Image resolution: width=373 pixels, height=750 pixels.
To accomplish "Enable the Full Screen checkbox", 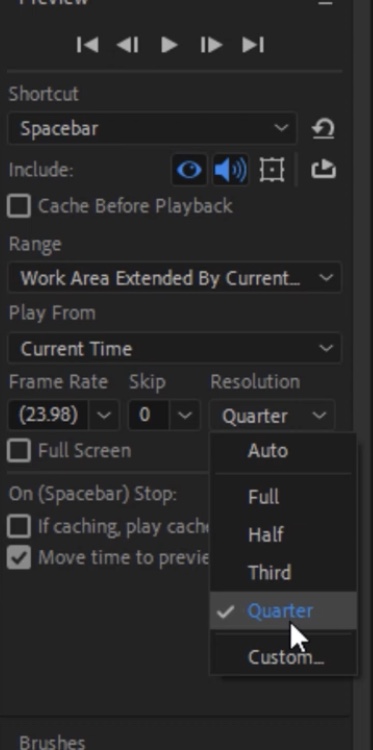I will pos(19,451).
